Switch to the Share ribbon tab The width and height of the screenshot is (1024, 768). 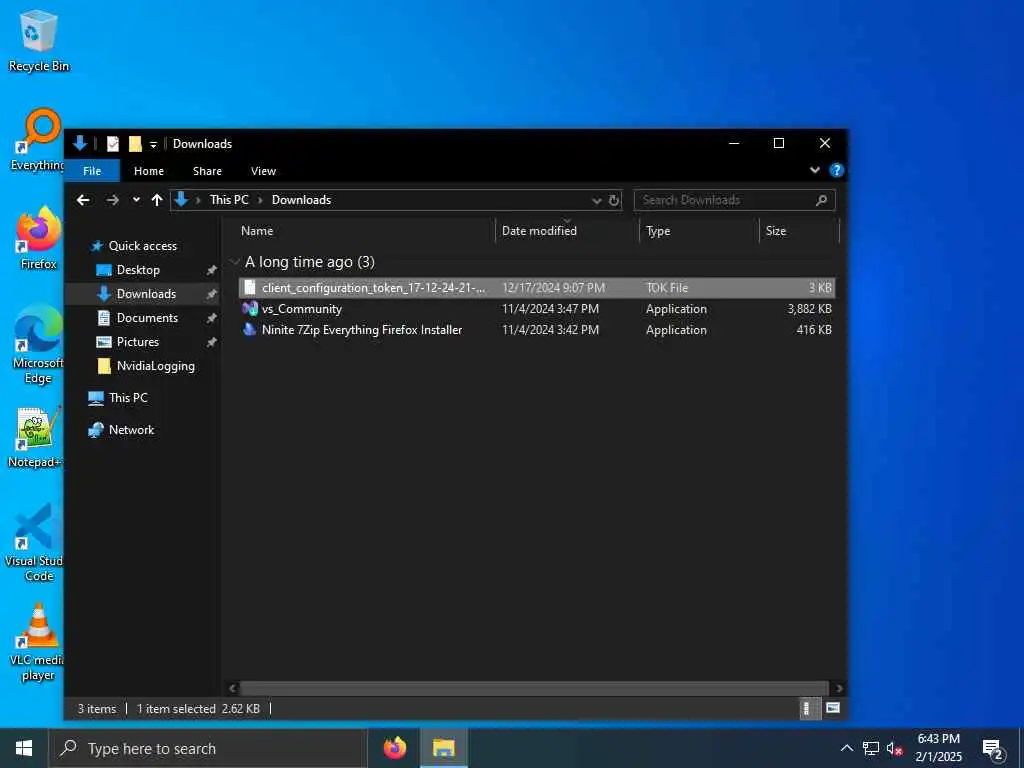click(207, 171)
